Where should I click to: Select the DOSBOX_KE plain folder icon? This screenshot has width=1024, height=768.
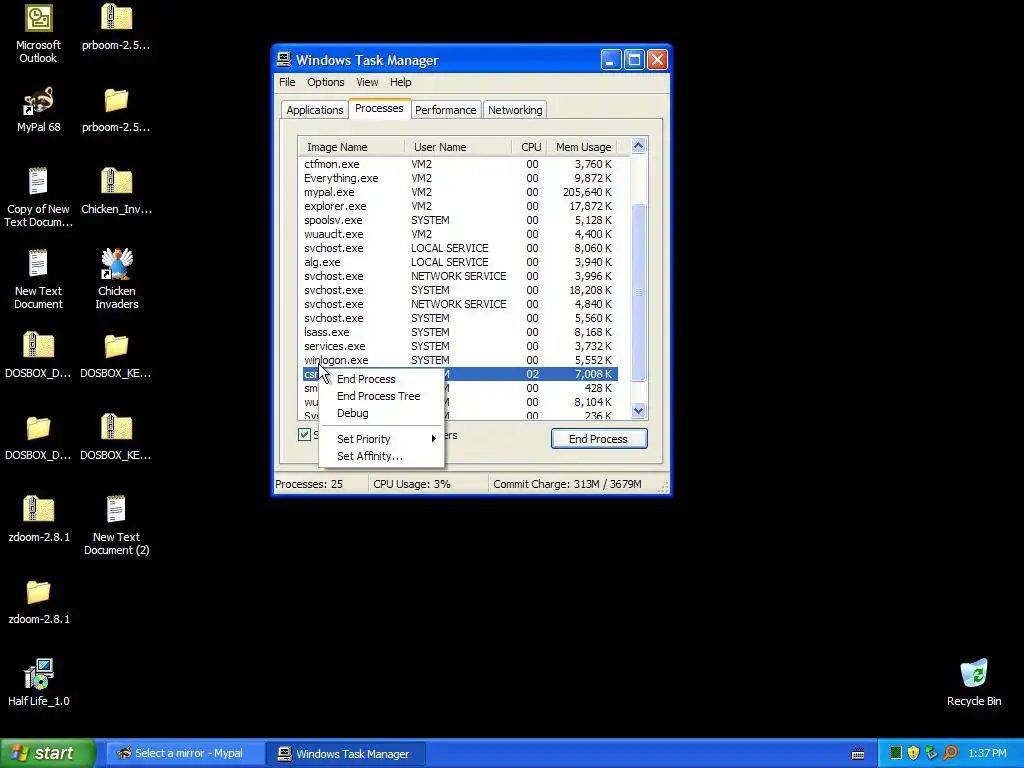[116, 346]
